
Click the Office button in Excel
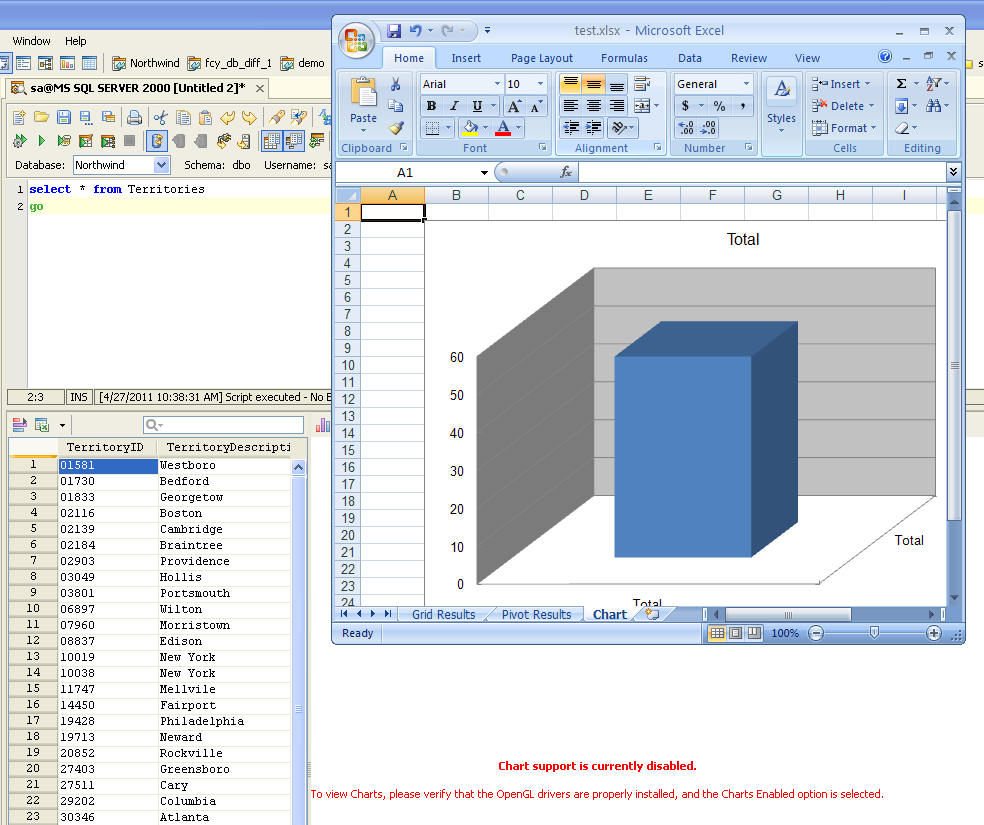coord(356,40)
